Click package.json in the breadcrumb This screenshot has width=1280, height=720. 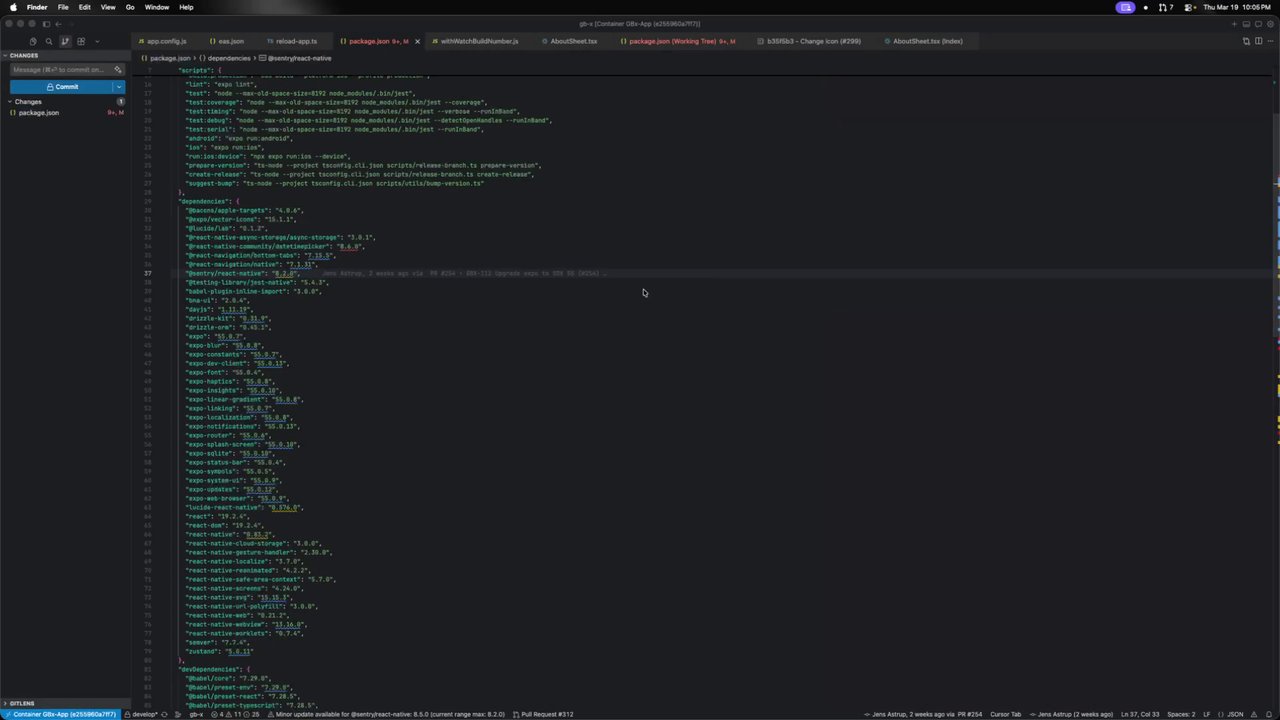pos(170,58)
